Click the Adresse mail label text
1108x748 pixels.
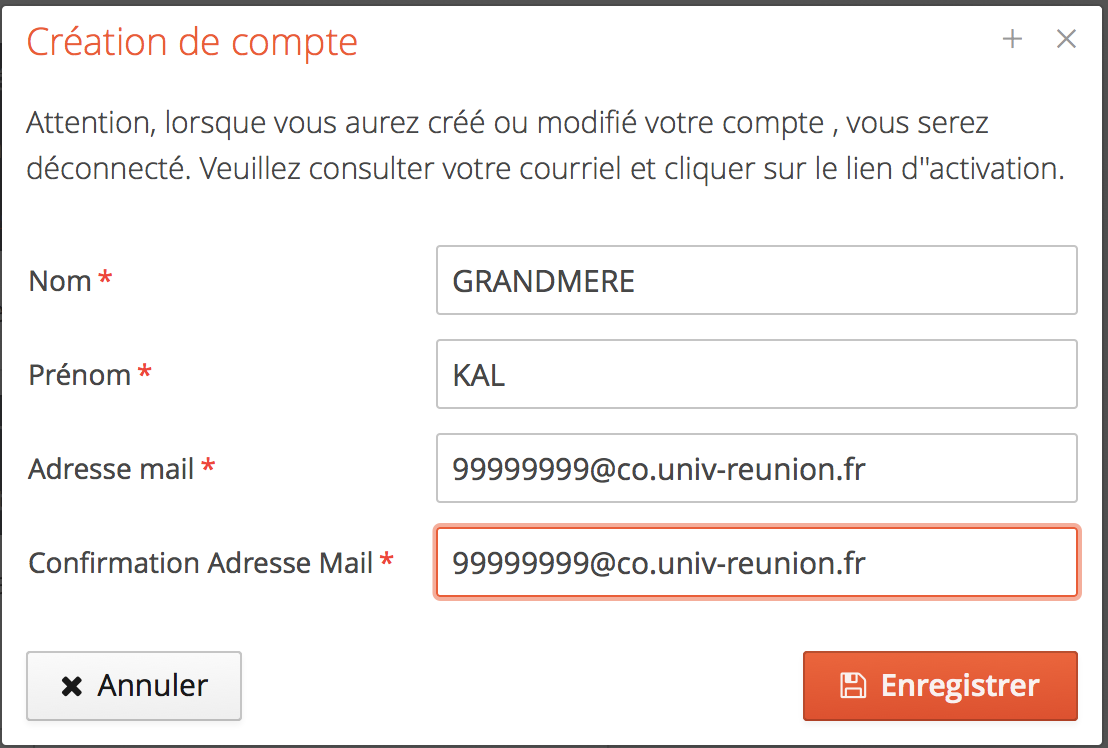[x=111, y=469]
